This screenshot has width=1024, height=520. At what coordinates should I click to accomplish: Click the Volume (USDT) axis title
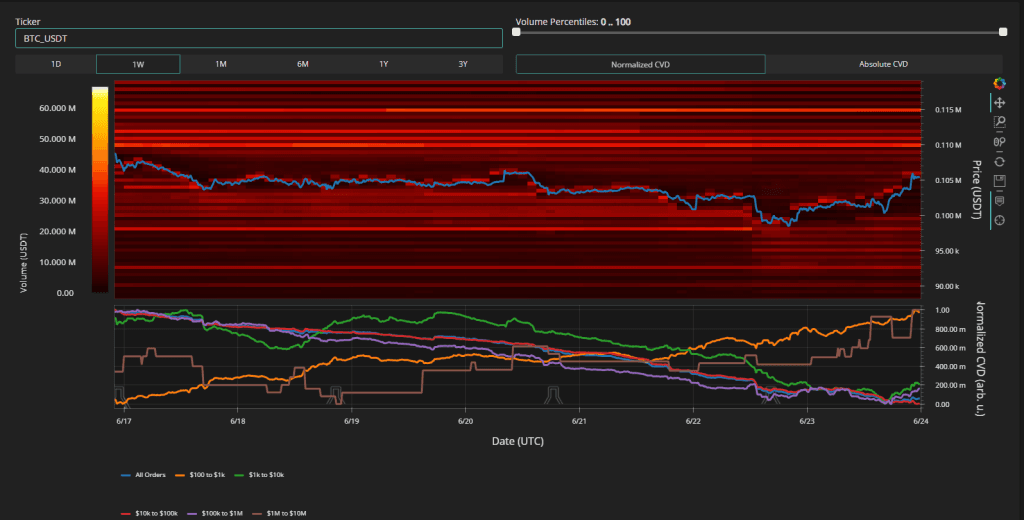(x=24, y=263)
